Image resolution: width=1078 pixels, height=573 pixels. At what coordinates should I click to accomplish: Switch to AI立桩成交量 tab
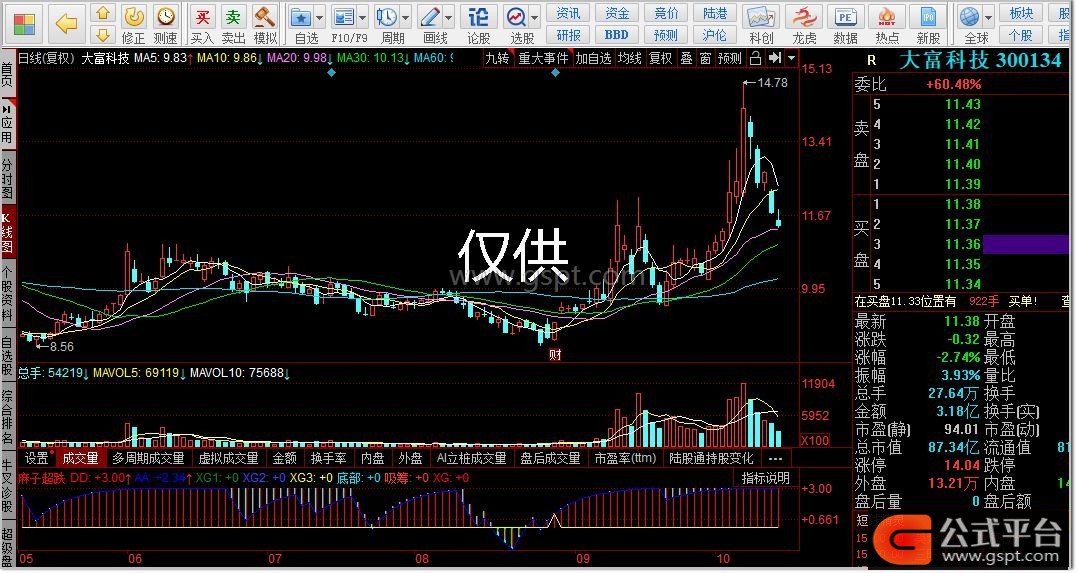pos(471,458)
